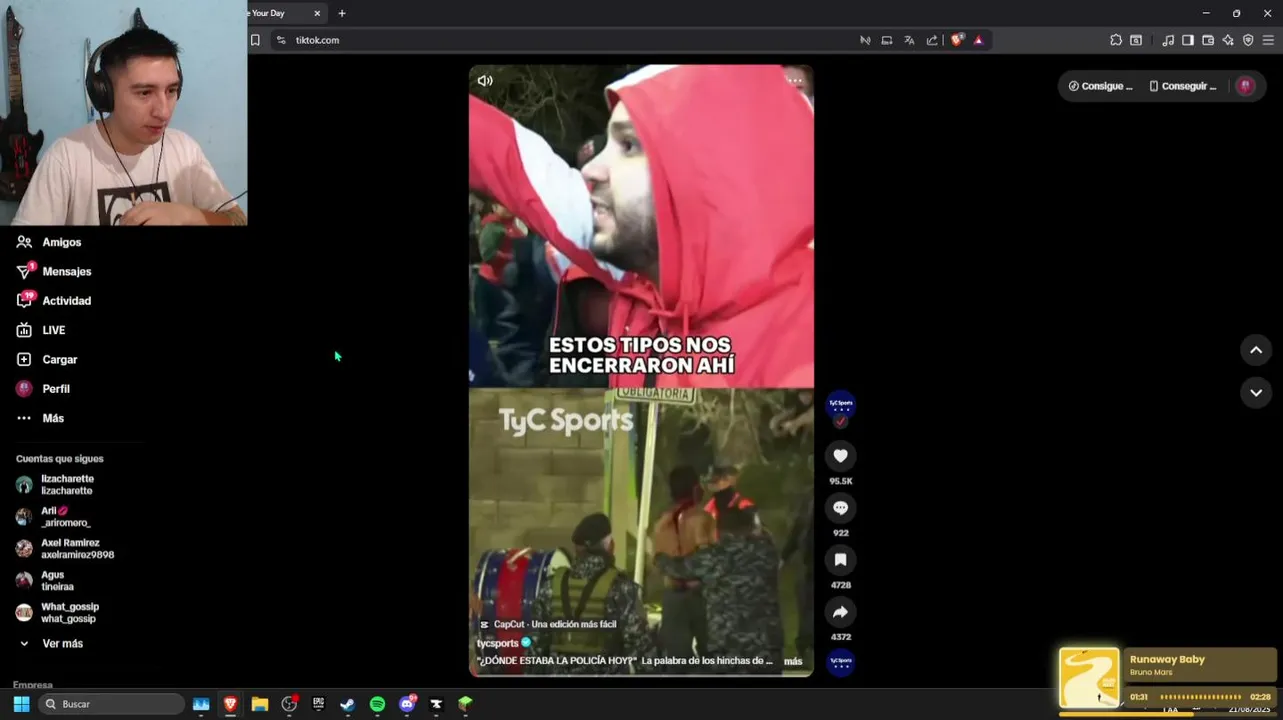Share the video with arrow icon
This screenshot has height=720, width=1283.
[841, 612]
